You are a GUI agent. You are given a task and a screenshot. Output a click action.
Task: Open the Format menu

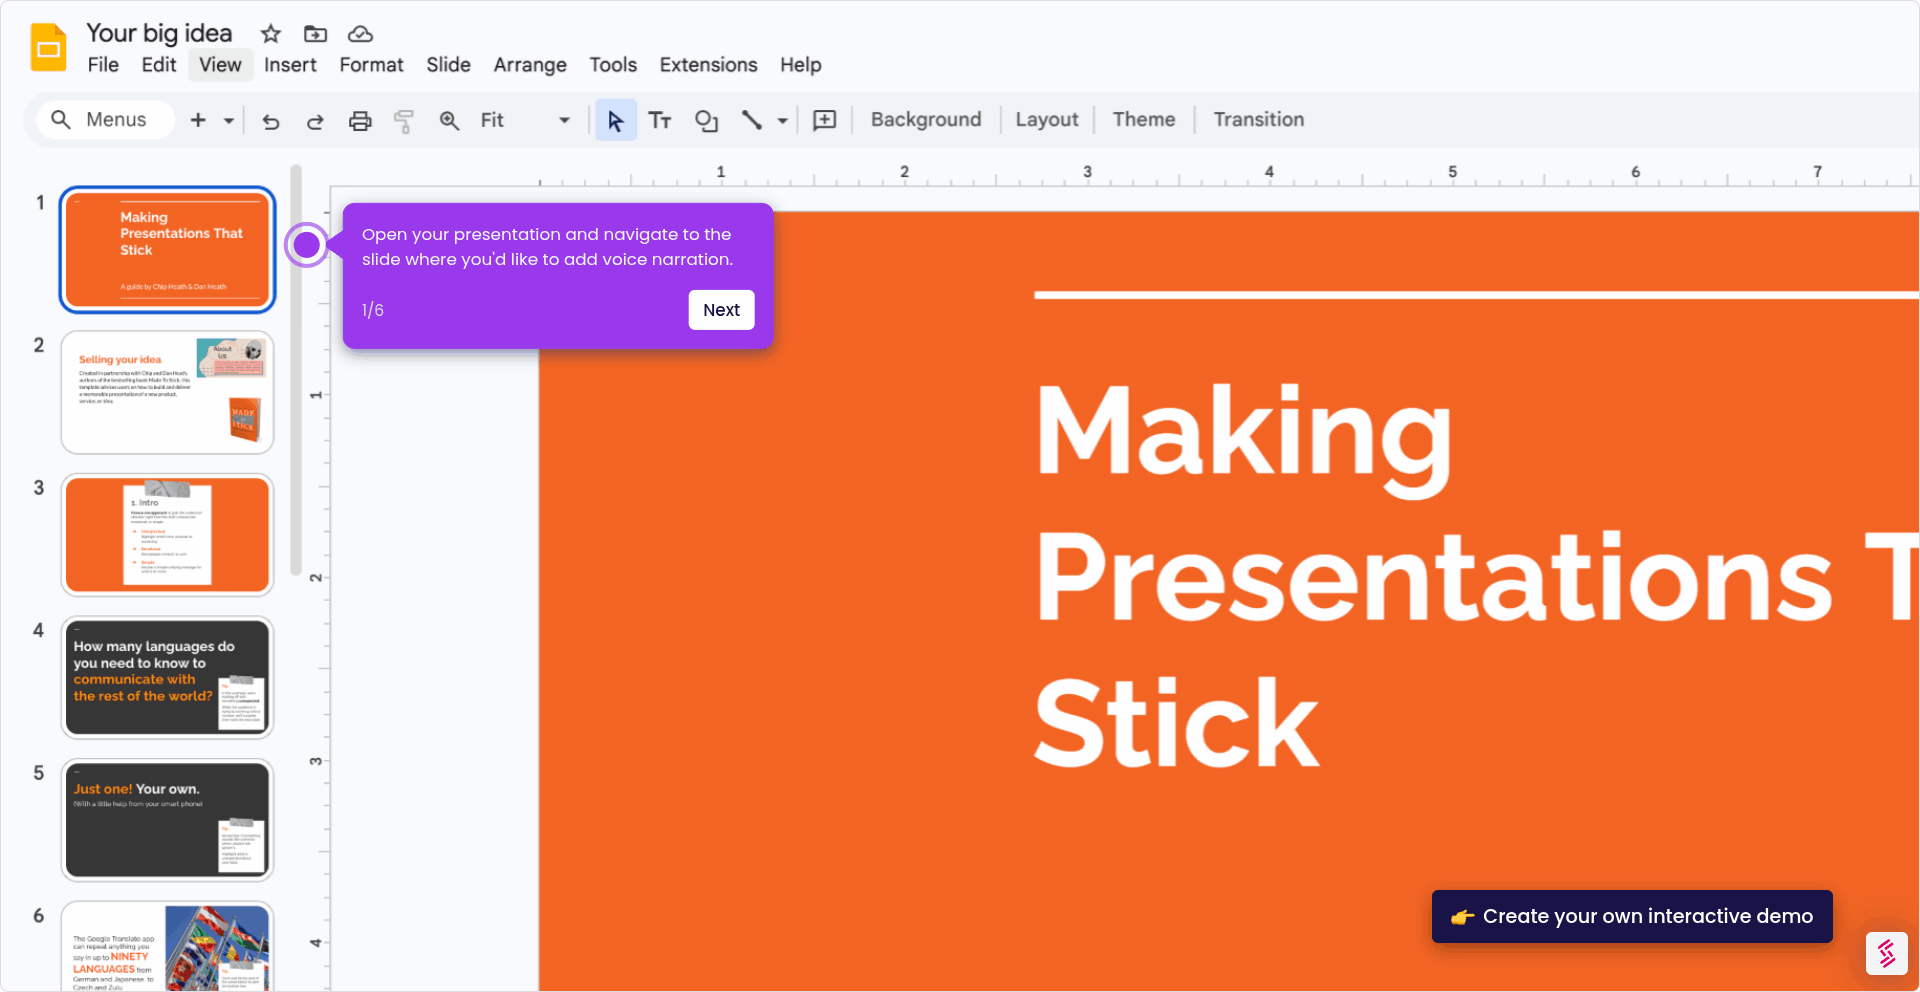(x=371, y=65)
